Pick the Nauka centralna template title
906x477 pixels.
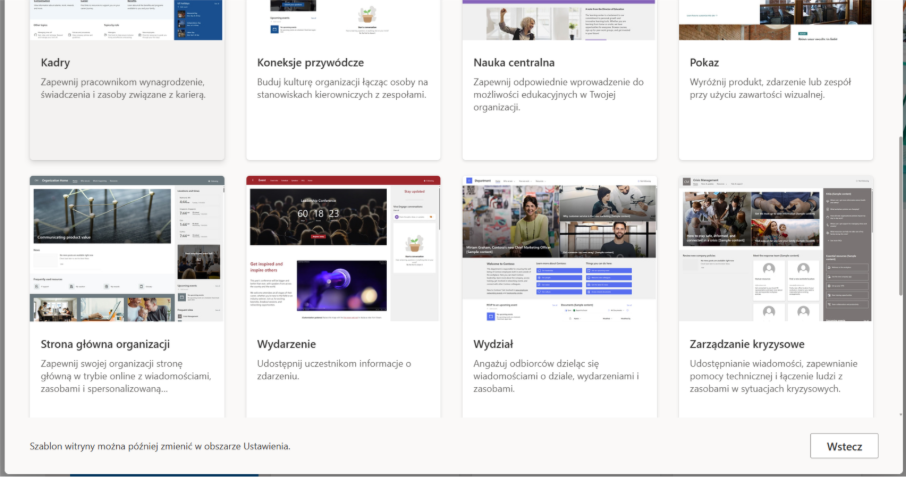[x=514, y=62]
